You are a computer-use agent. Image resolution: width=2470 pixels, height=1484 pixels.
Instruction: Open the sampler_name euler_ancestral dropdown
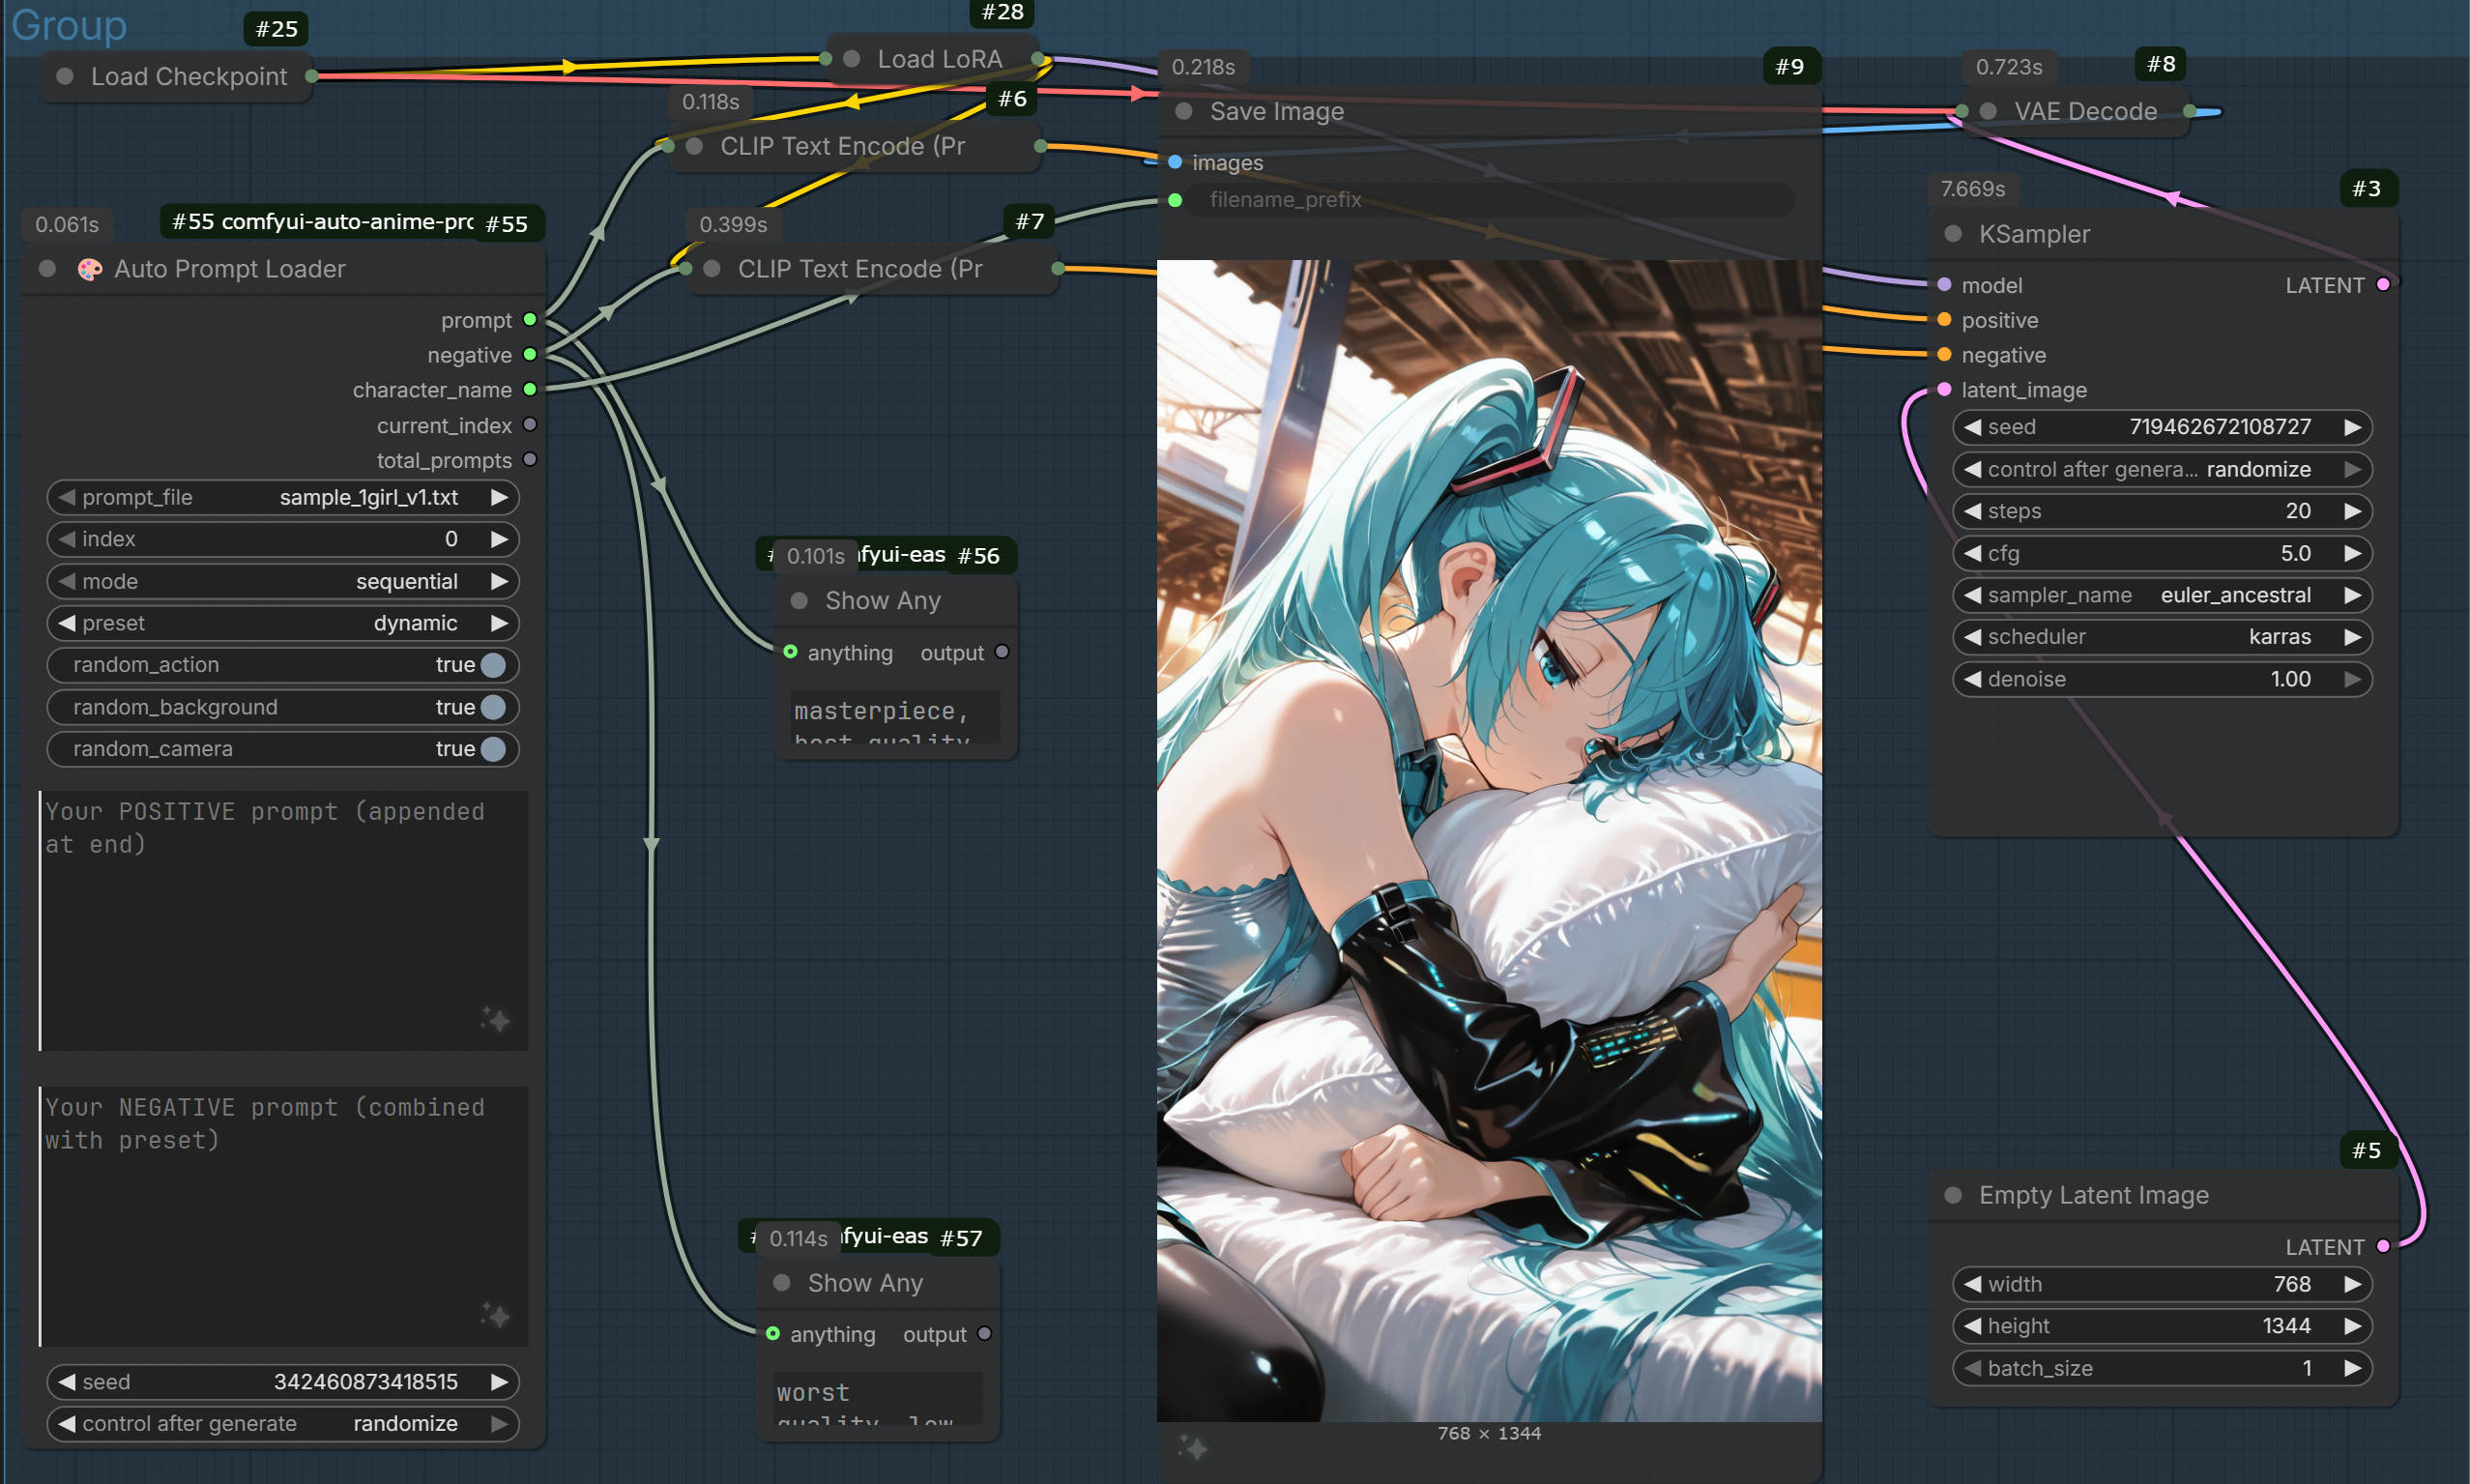click(x=2162, y=595)
